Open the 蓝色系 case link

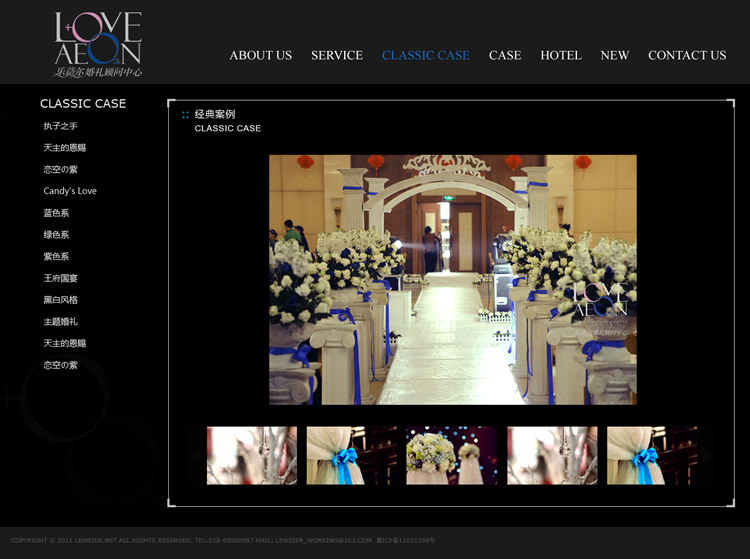point(56,213)
